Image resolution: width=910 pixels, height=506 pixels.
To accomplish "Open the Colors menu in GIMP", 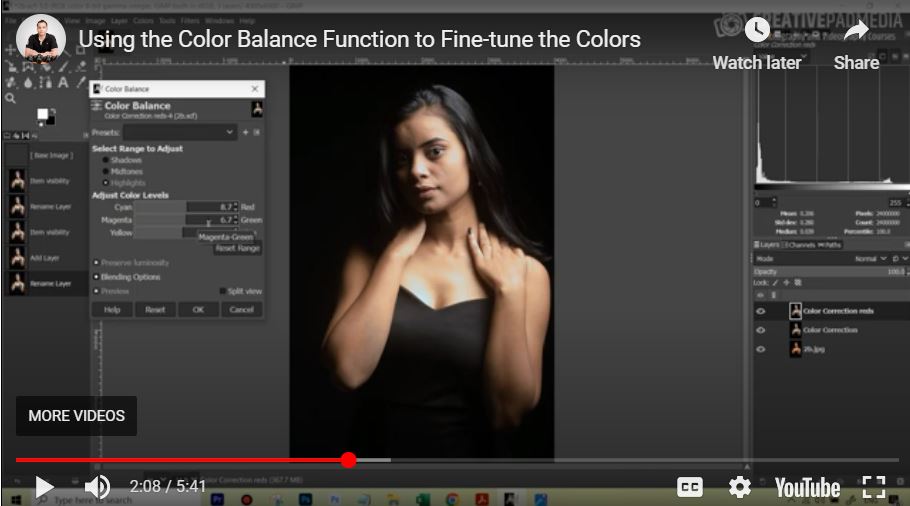I will [143, 21].
